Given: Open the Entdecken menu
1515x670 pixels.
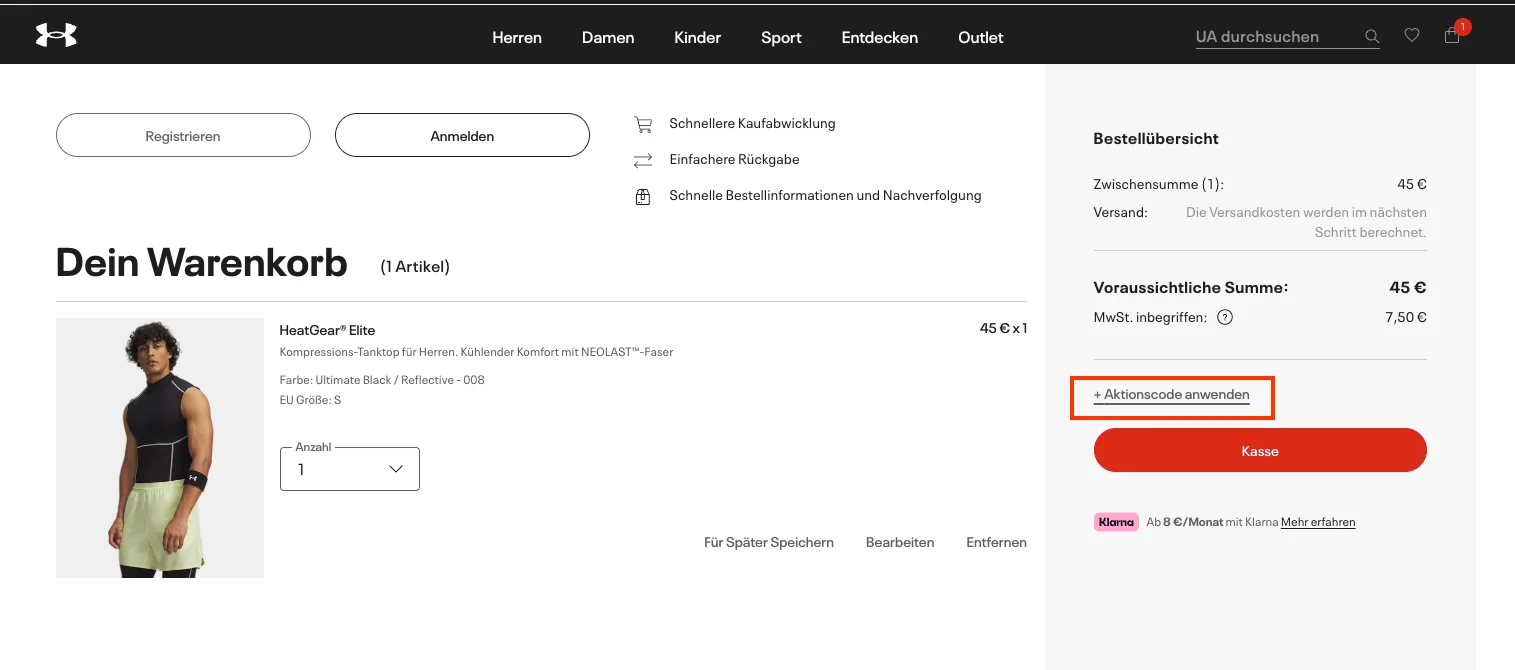Looking at the screenshot, I should pos(880,37).
